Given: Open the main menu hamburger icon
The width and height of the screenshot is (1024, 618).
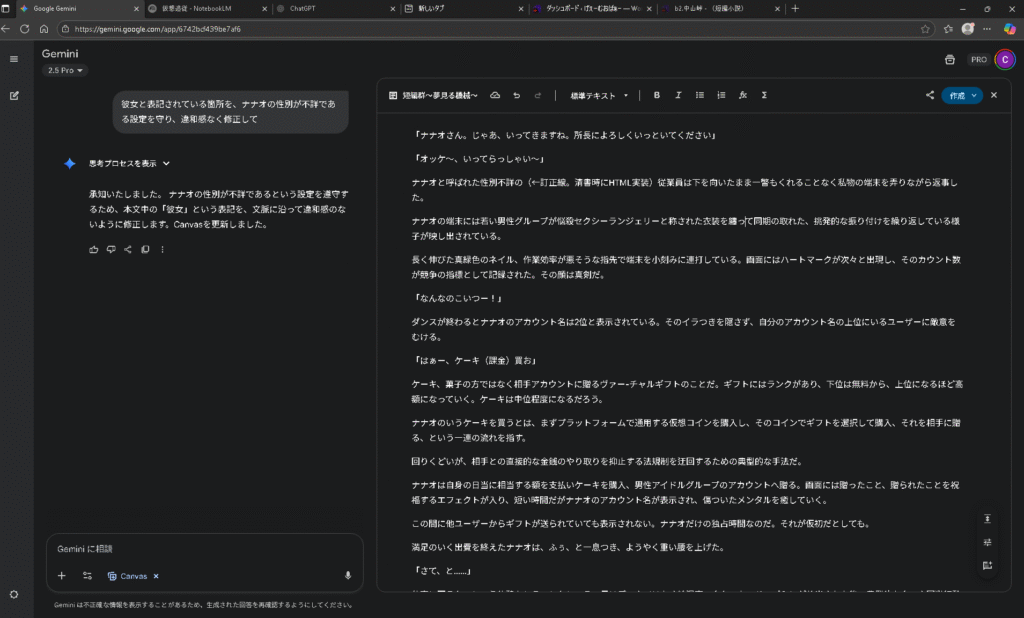Looking at the screenshot, I should point(14,59).
